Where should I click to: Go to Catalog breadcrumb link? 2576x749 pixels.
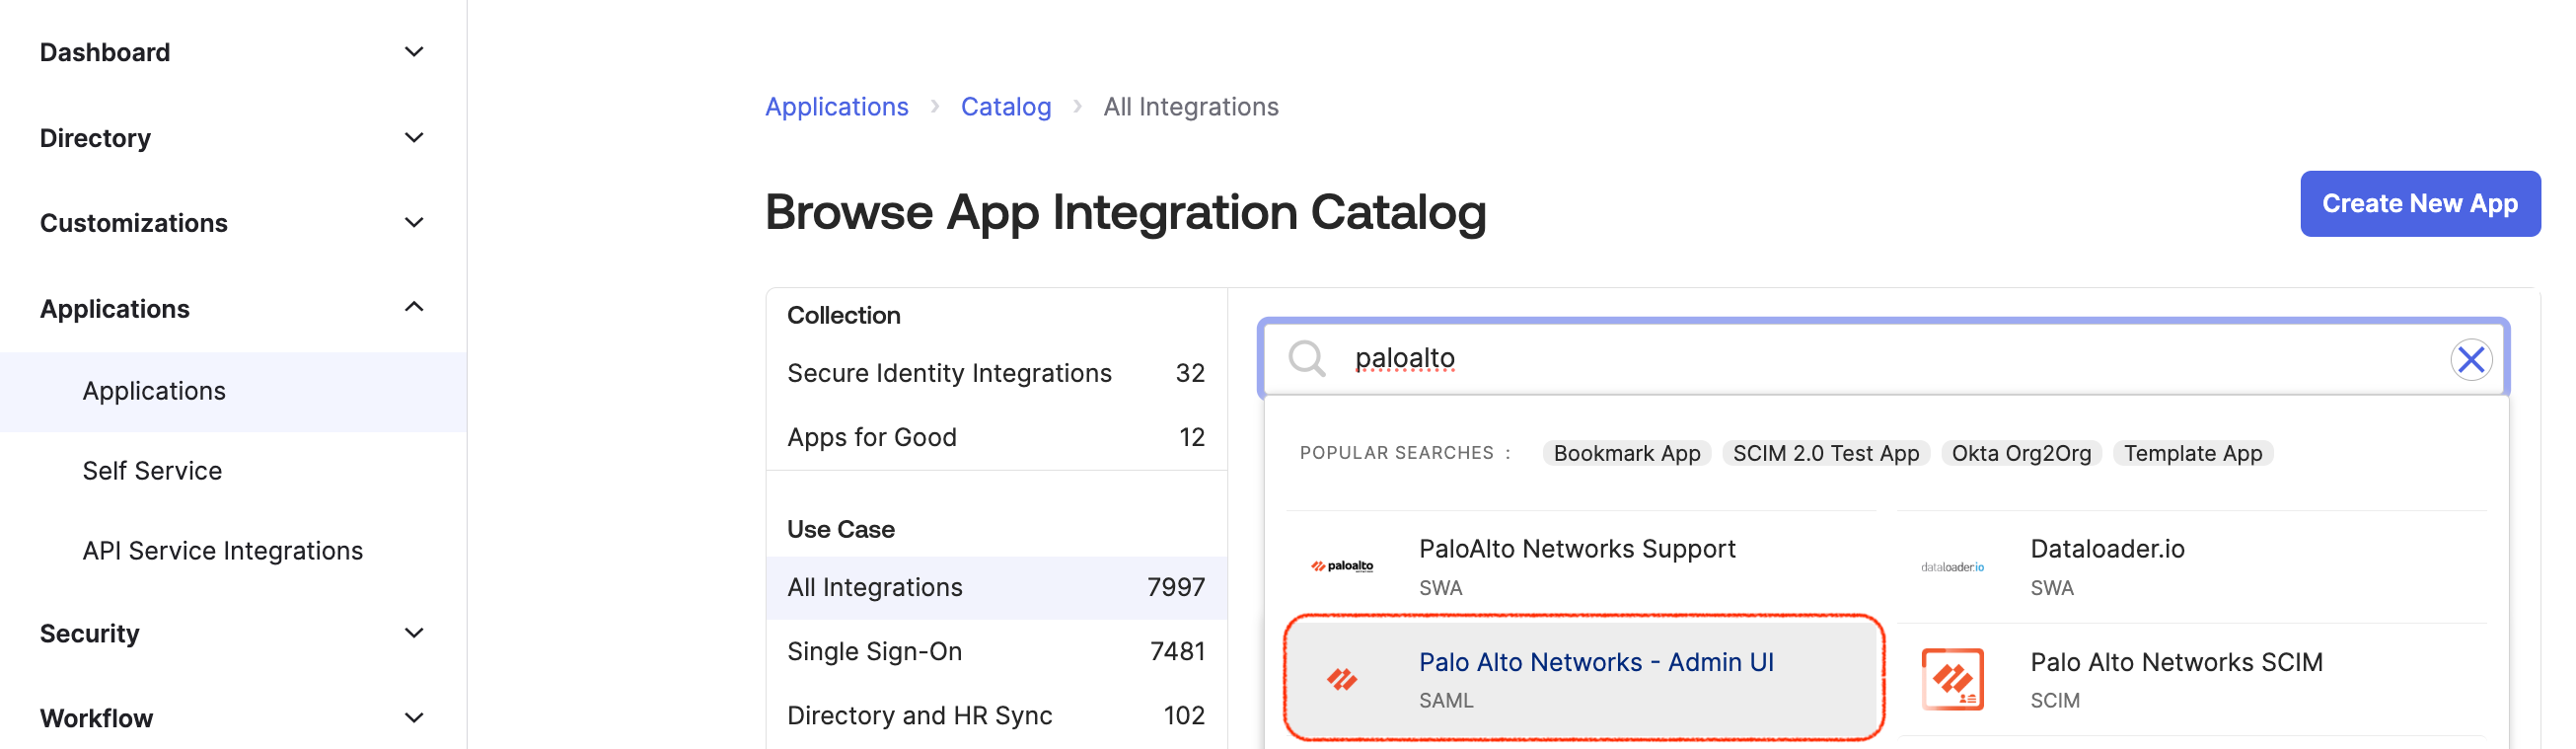(x=1005, y=106)
